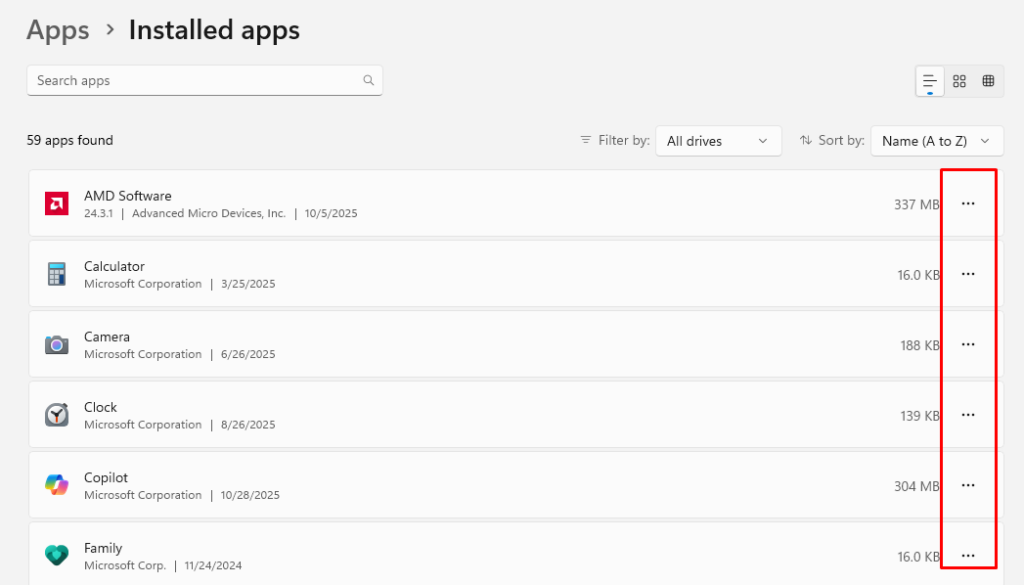Image resolution: width=1024 pixels, height=585 pixels.
Task: Switch to list view layout
Action: pyautogui.click(x=930, y=82)
